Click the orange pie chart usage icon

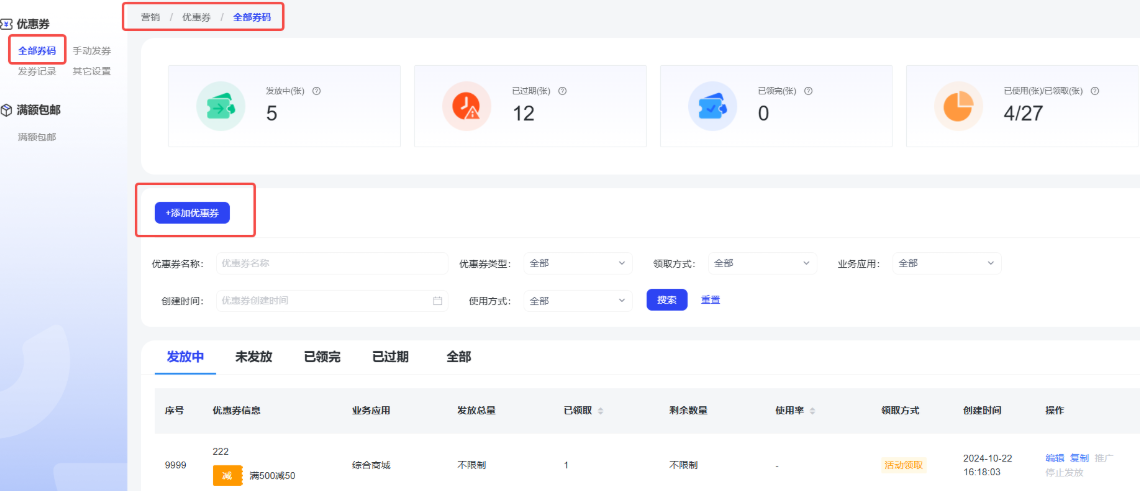click(958, 106)
